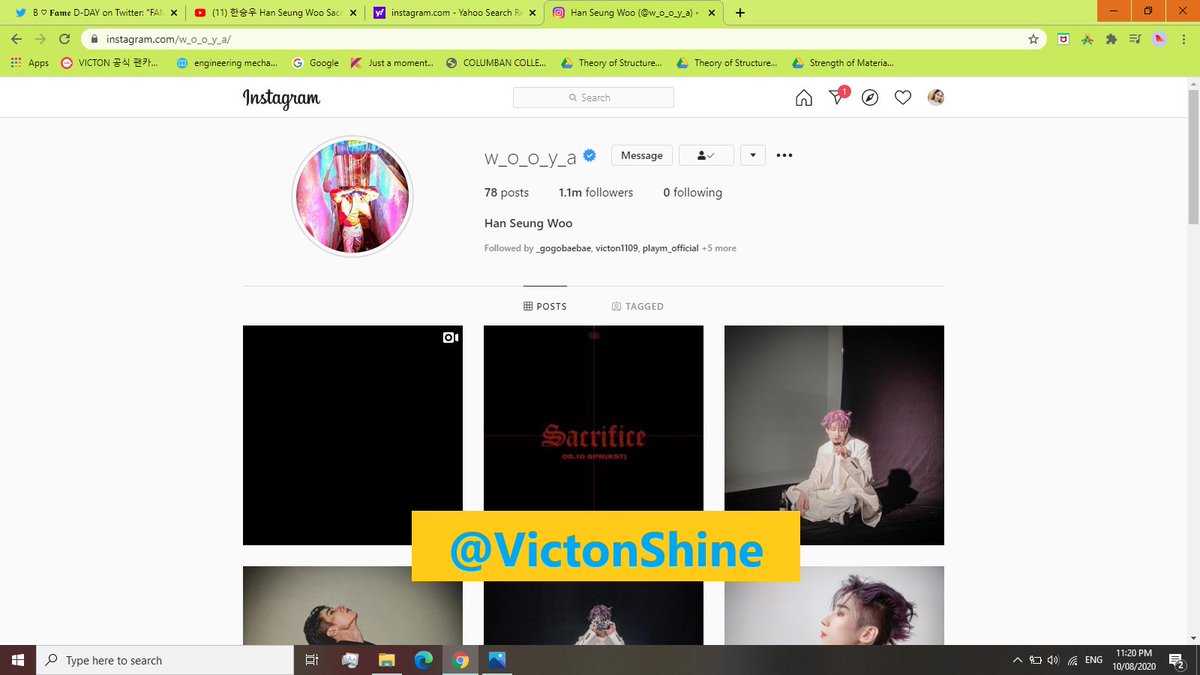Image resolution: width=1200 pixels, height=675 pixels.
Task: Open the notification center icon
Action: click(1177, 660)
